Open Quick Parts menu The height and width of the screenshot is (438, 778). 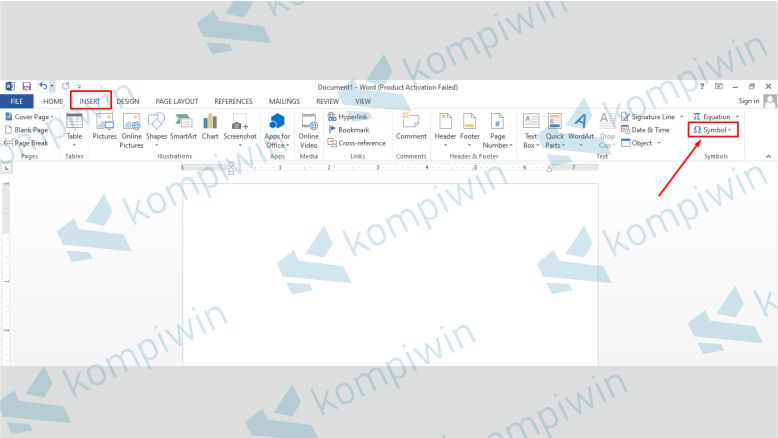[554, 130]
